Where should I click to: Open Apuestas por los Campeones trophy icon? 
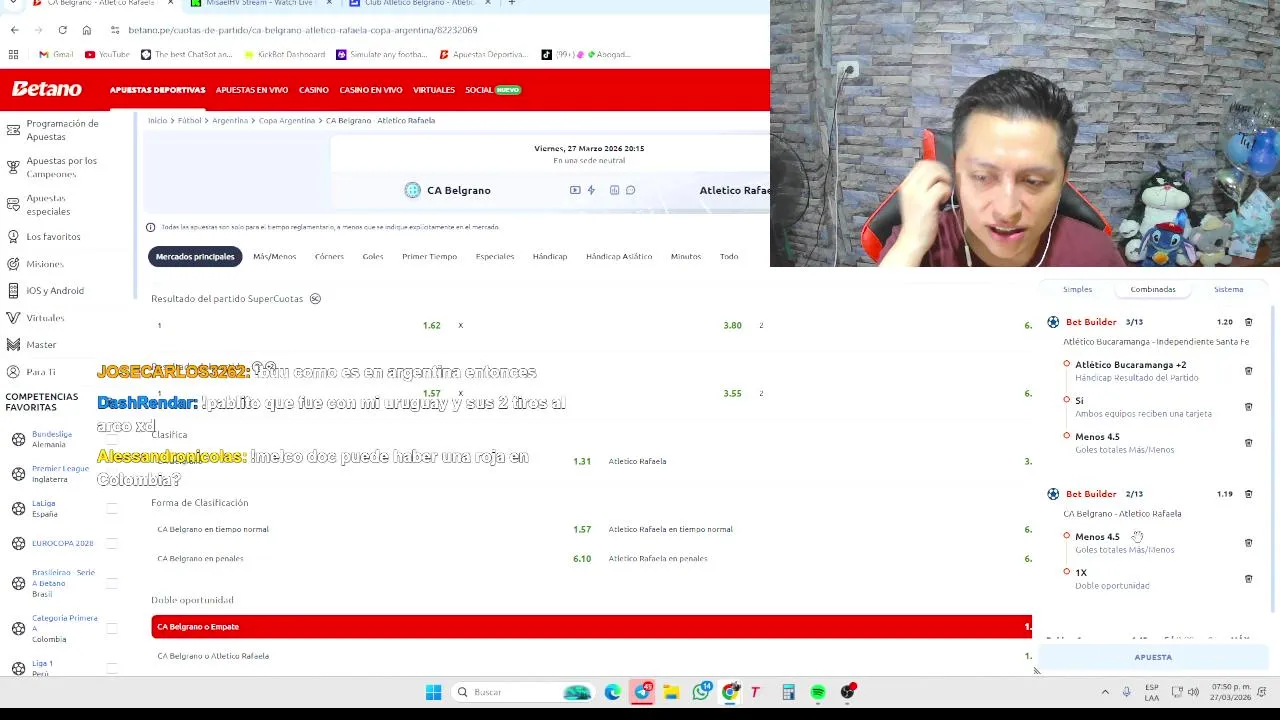[13, 167]
